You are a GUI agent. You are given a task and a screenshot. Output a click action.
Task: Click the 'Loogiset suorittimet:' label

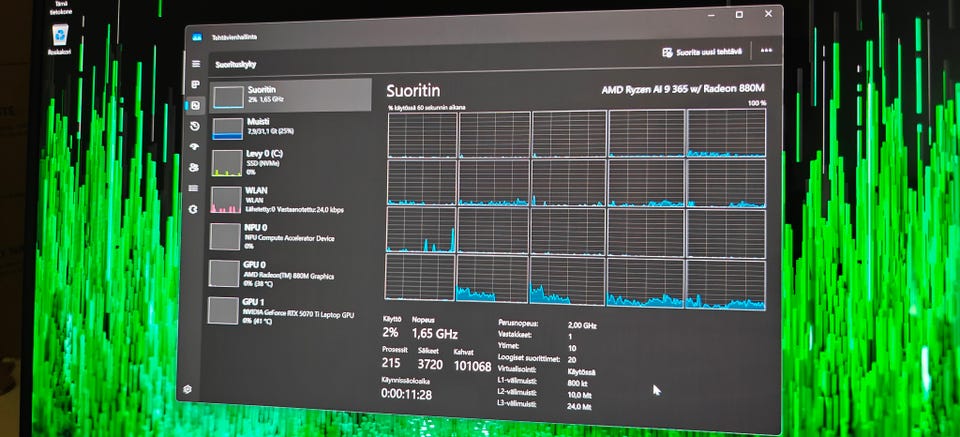coord(528,359)
